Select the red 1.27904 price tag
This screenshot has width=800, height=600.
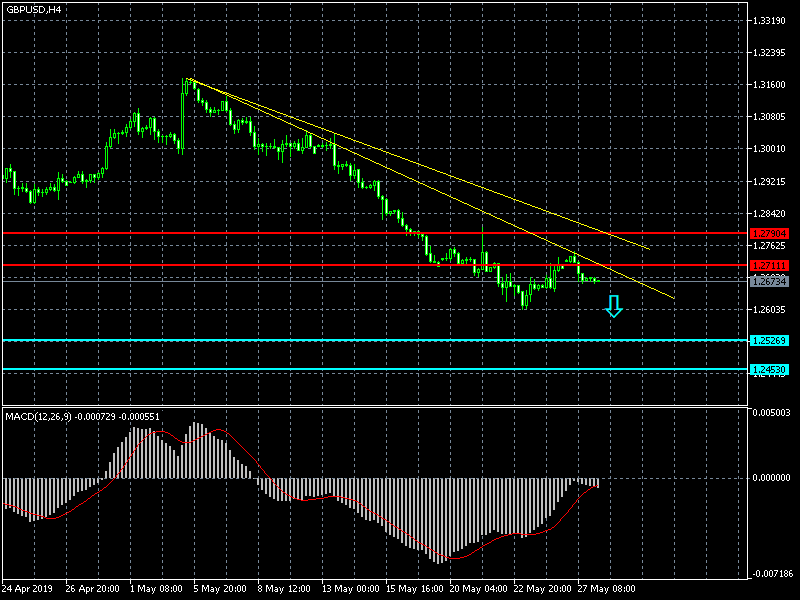tap(769, 234)
